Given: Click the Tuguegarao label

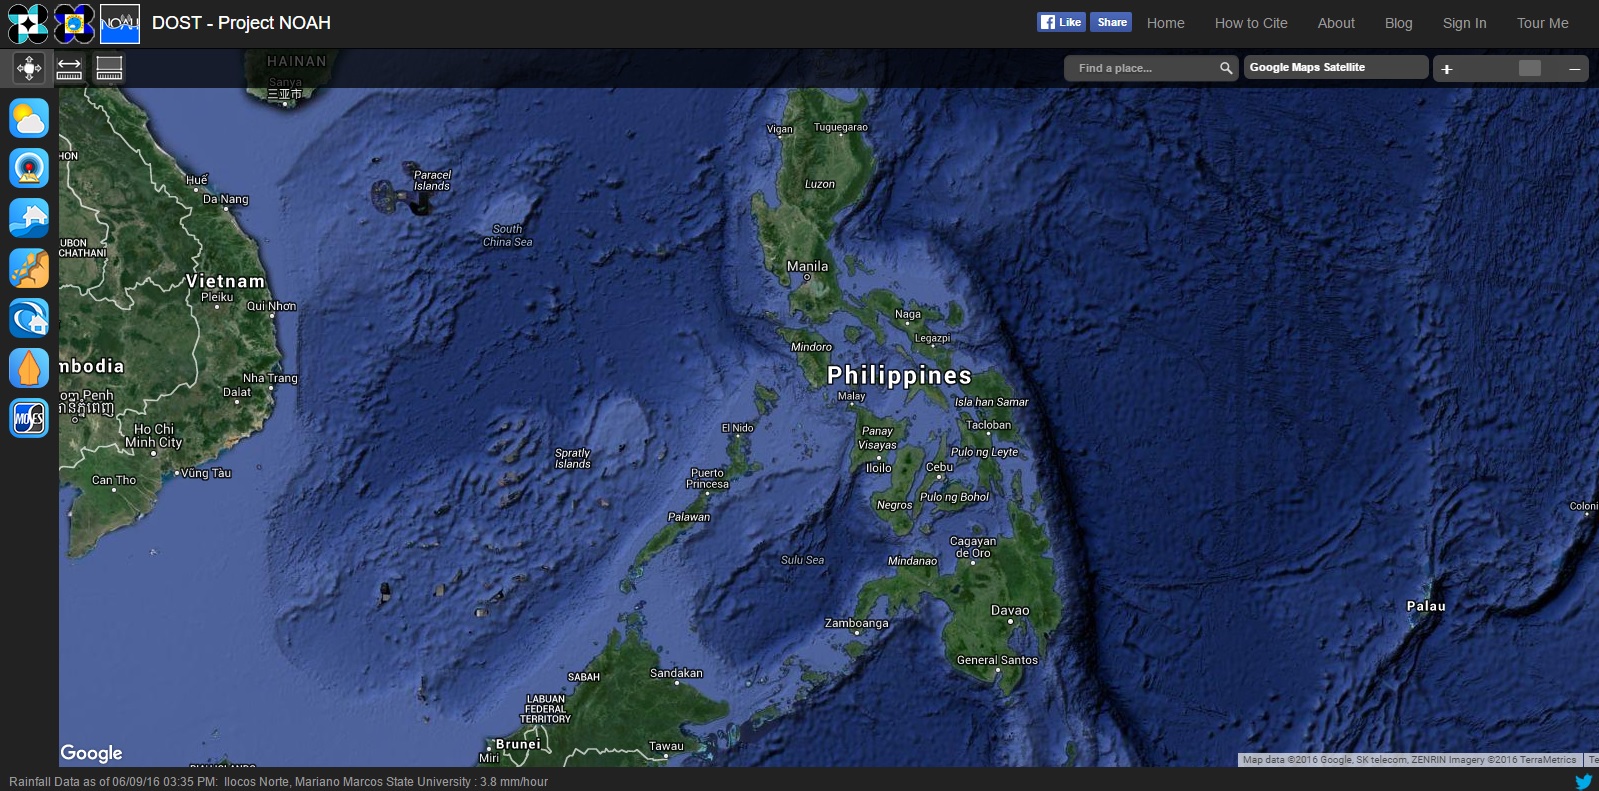Looking at the screenshot, I should pos(840,127).
